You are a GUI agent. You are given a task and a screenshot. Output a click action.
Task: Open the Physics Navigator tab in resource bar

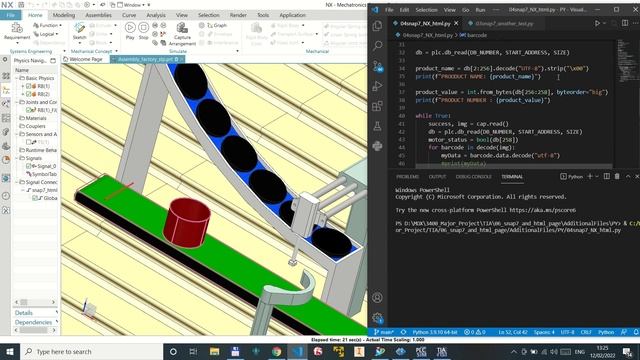click(6, 90)
